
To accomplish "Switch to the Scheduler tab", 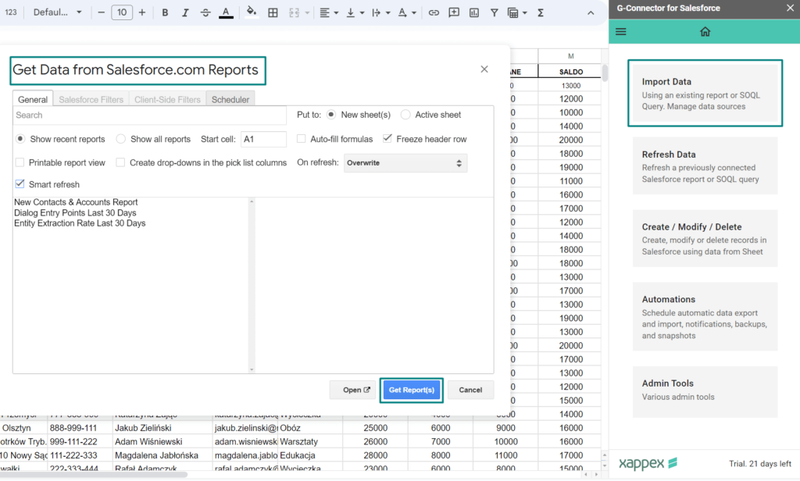I will [230, 99].
